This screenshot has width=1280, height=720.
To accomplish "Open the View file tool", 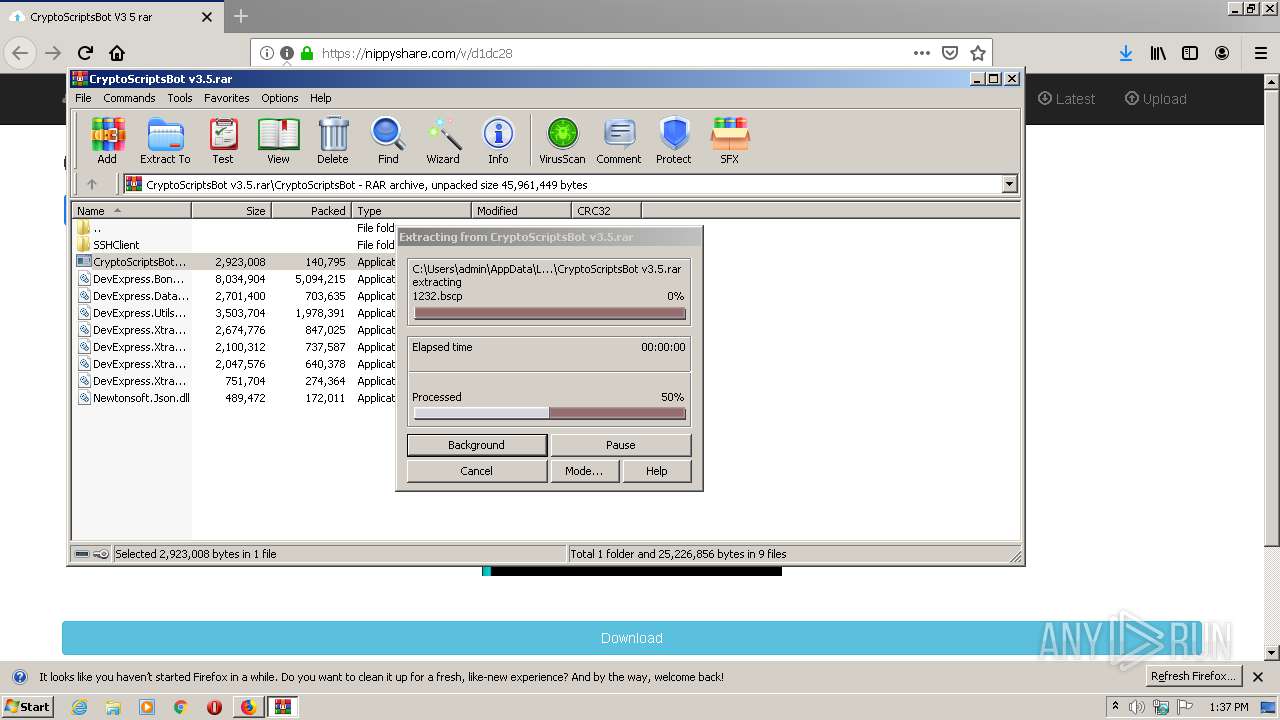I will point(278,140).
